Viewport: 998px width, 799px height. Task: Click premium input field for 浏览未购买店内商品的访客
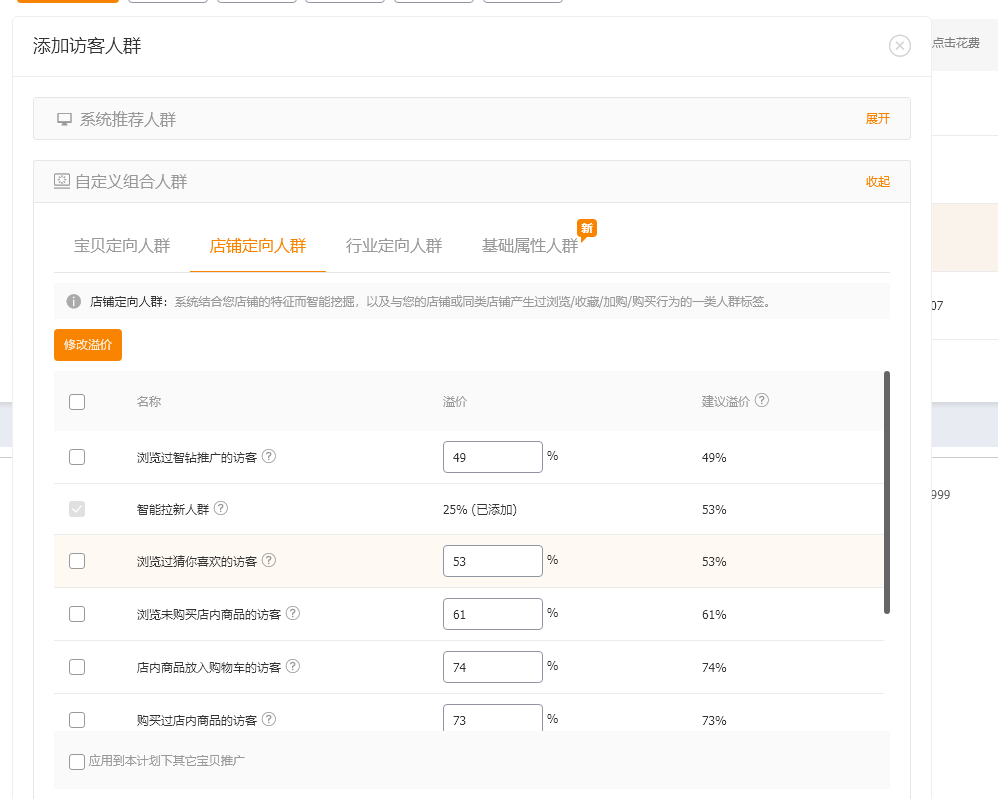492,614
